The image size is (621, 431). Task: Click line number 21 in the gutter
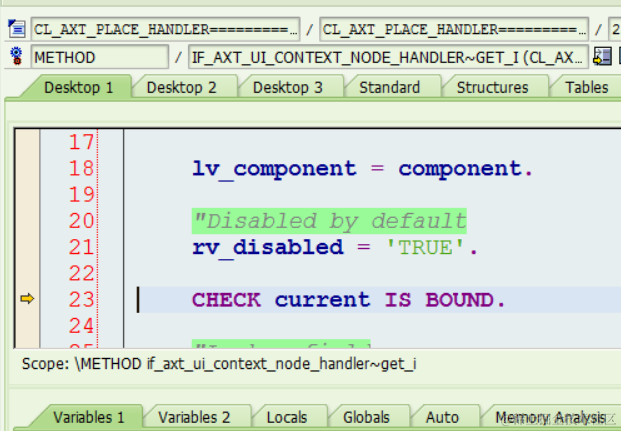coord(82,247)
